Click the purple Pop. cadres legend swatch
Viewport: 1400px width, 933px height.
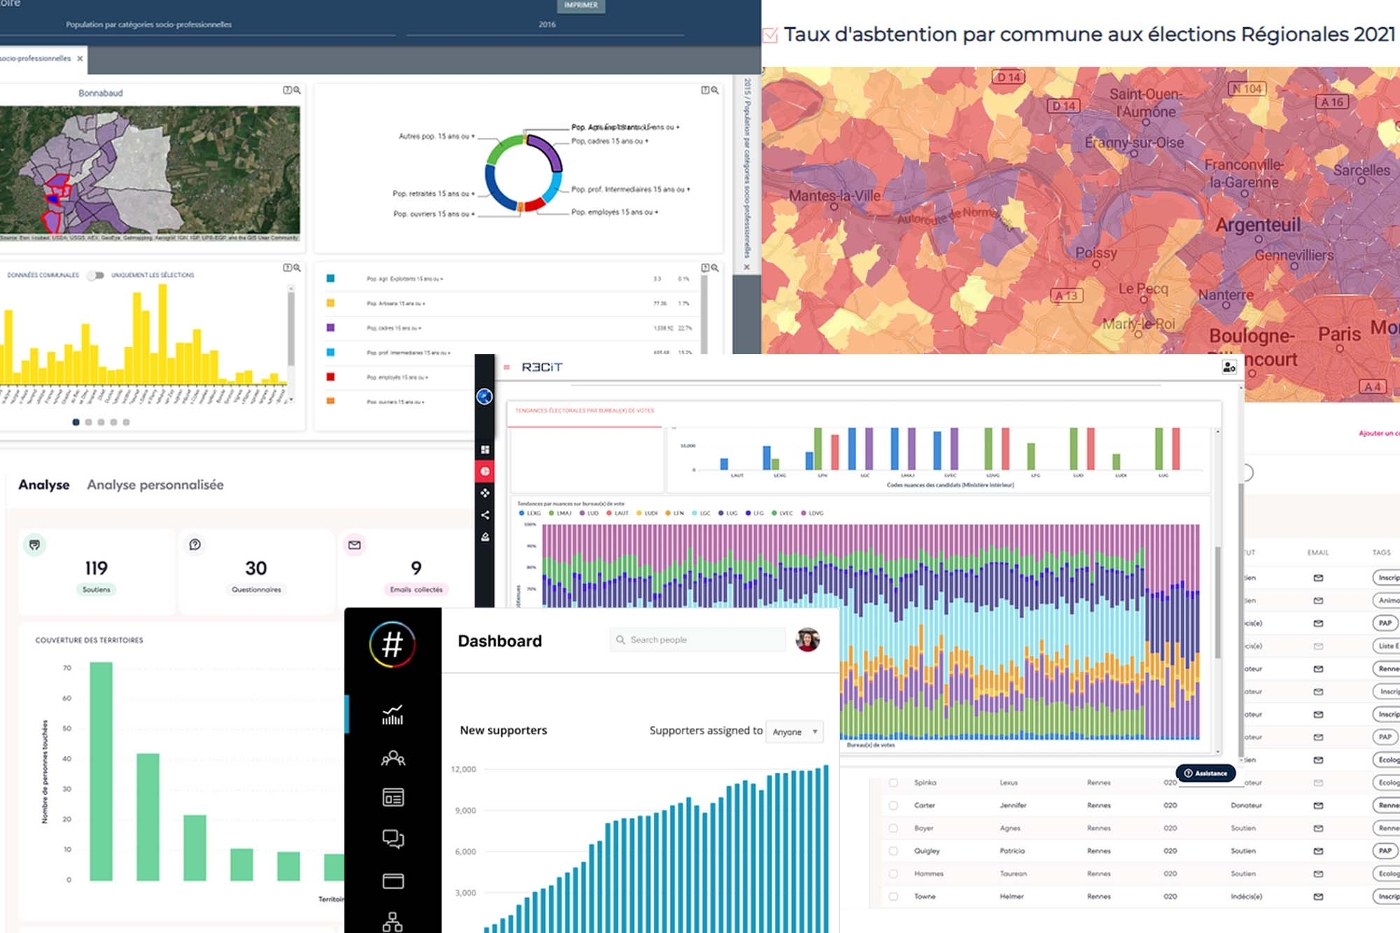pos(330,328)
